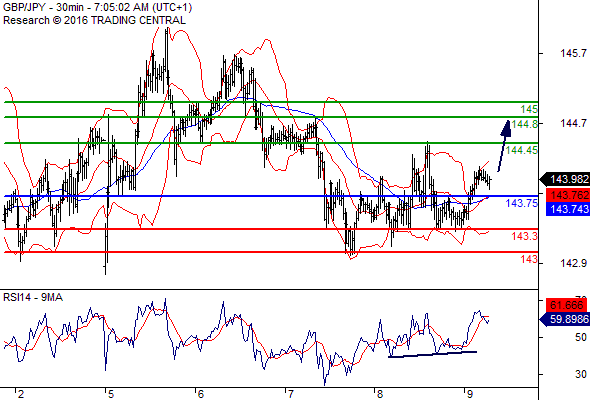Click the 144.8 resistance level label
The height and width of the screenshot is (400, 590).
tap(525, 124)
